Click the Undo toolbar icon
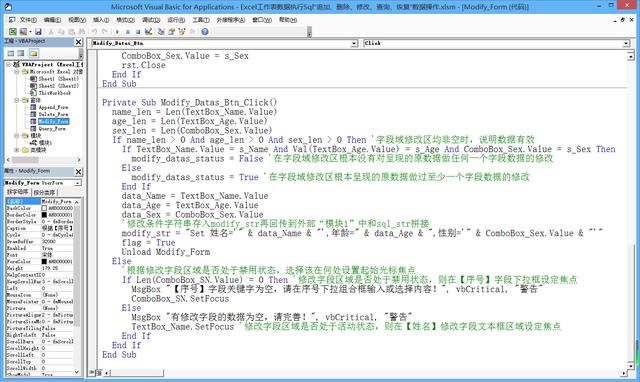This screenshot has width=640, height=382. tap(95, 31)
